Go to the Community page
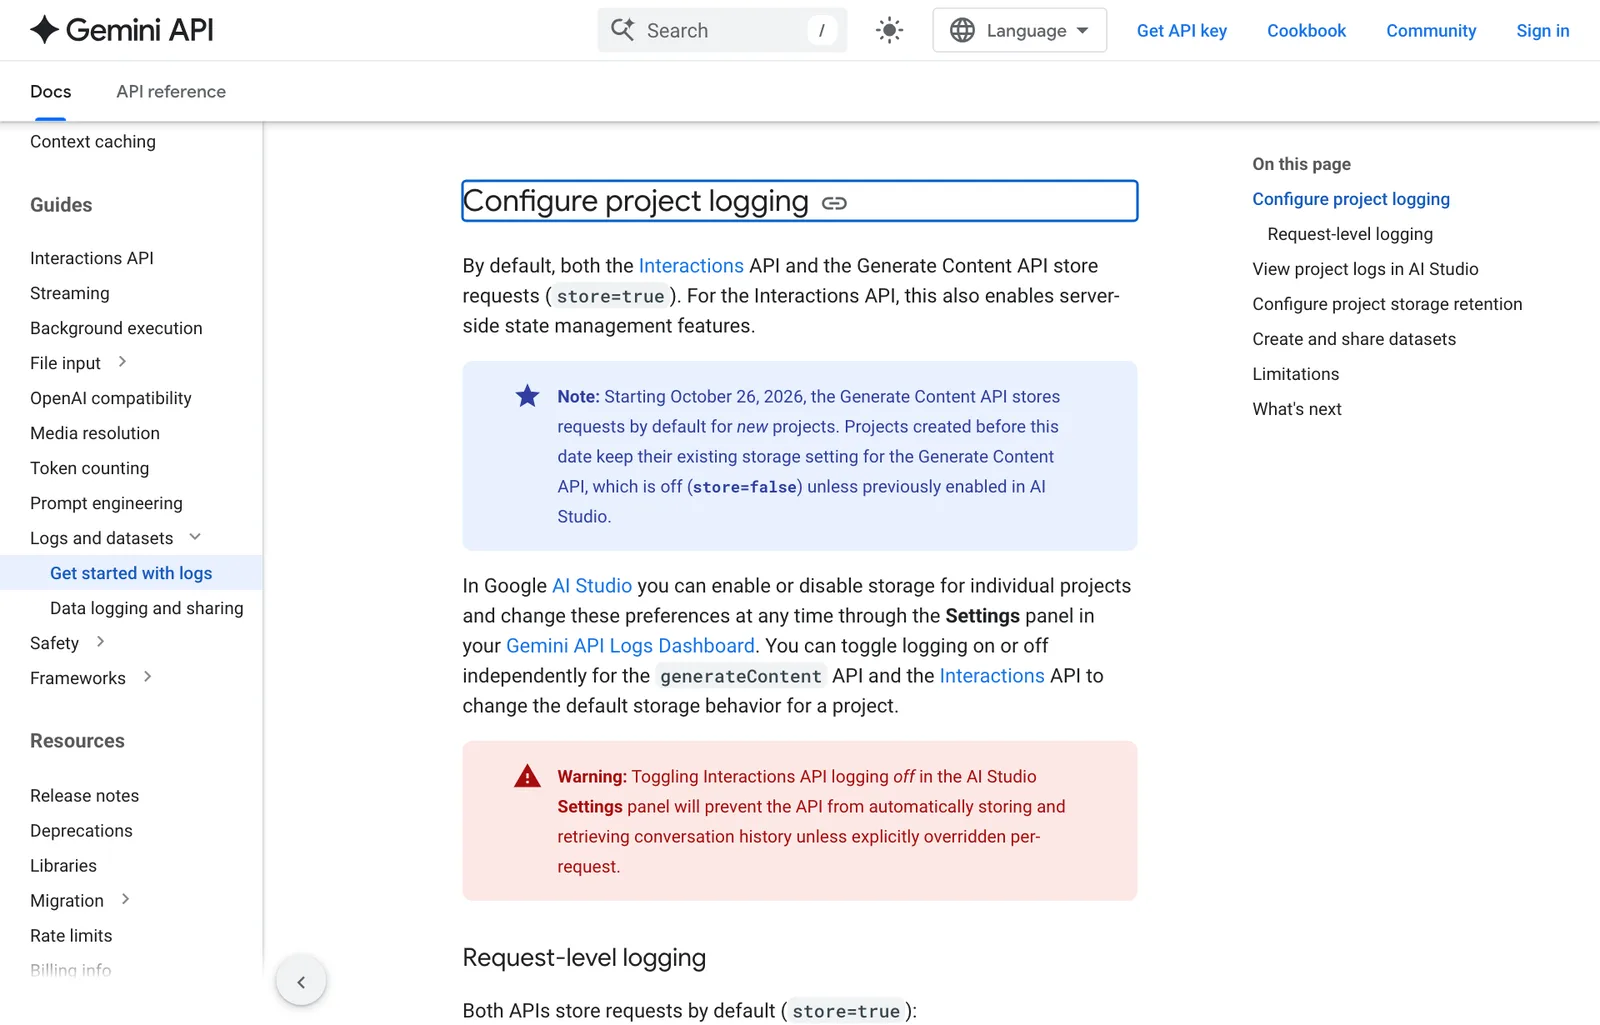The image size is (1600, 1025). [1431, 31]
